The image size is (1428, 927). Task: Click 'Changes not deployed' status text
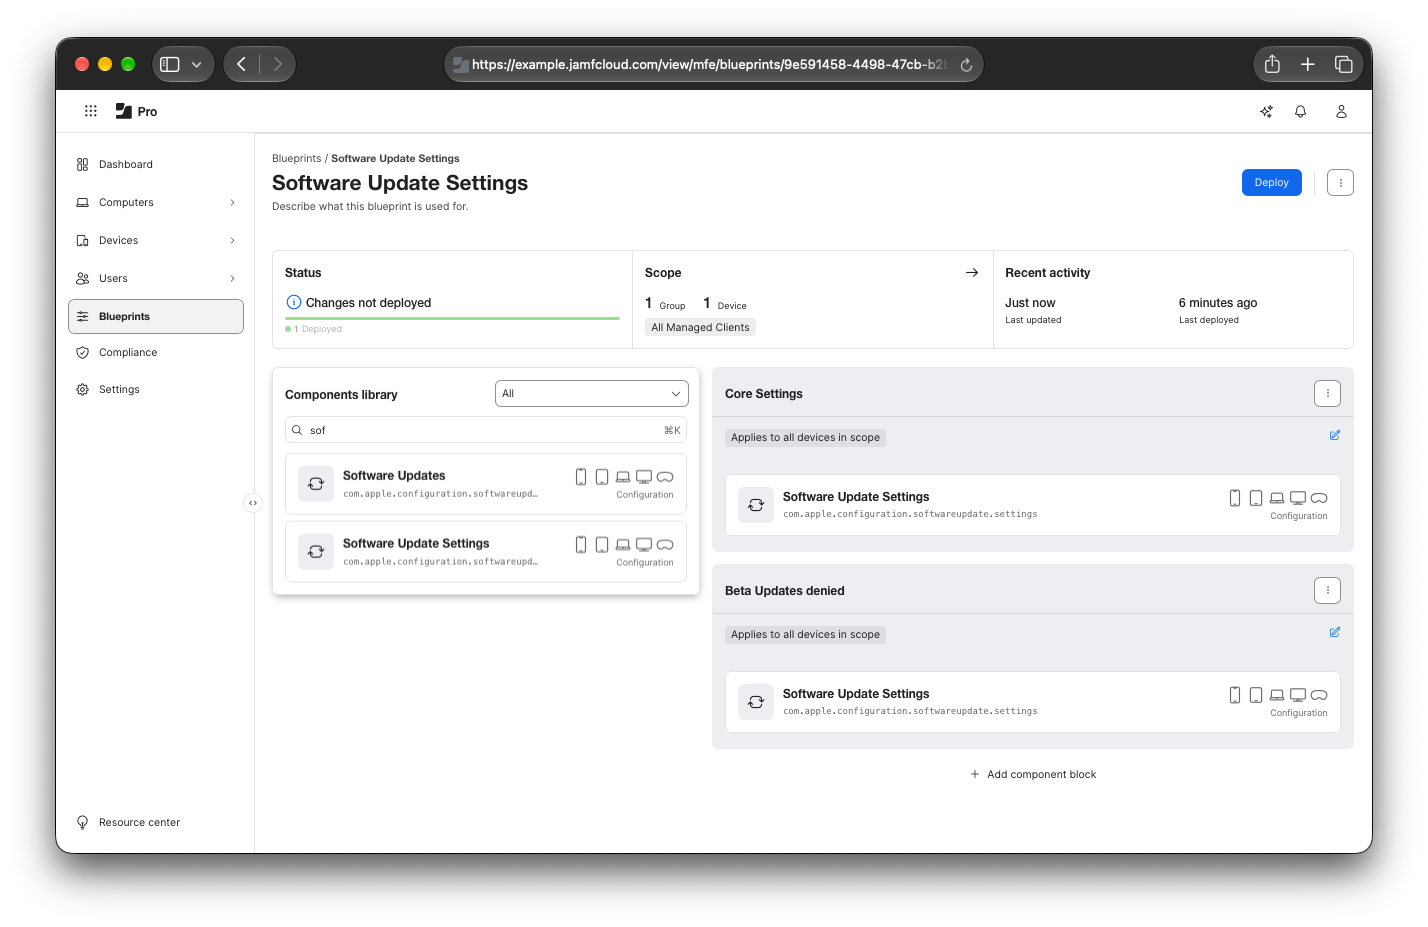(x=368, y=303)
